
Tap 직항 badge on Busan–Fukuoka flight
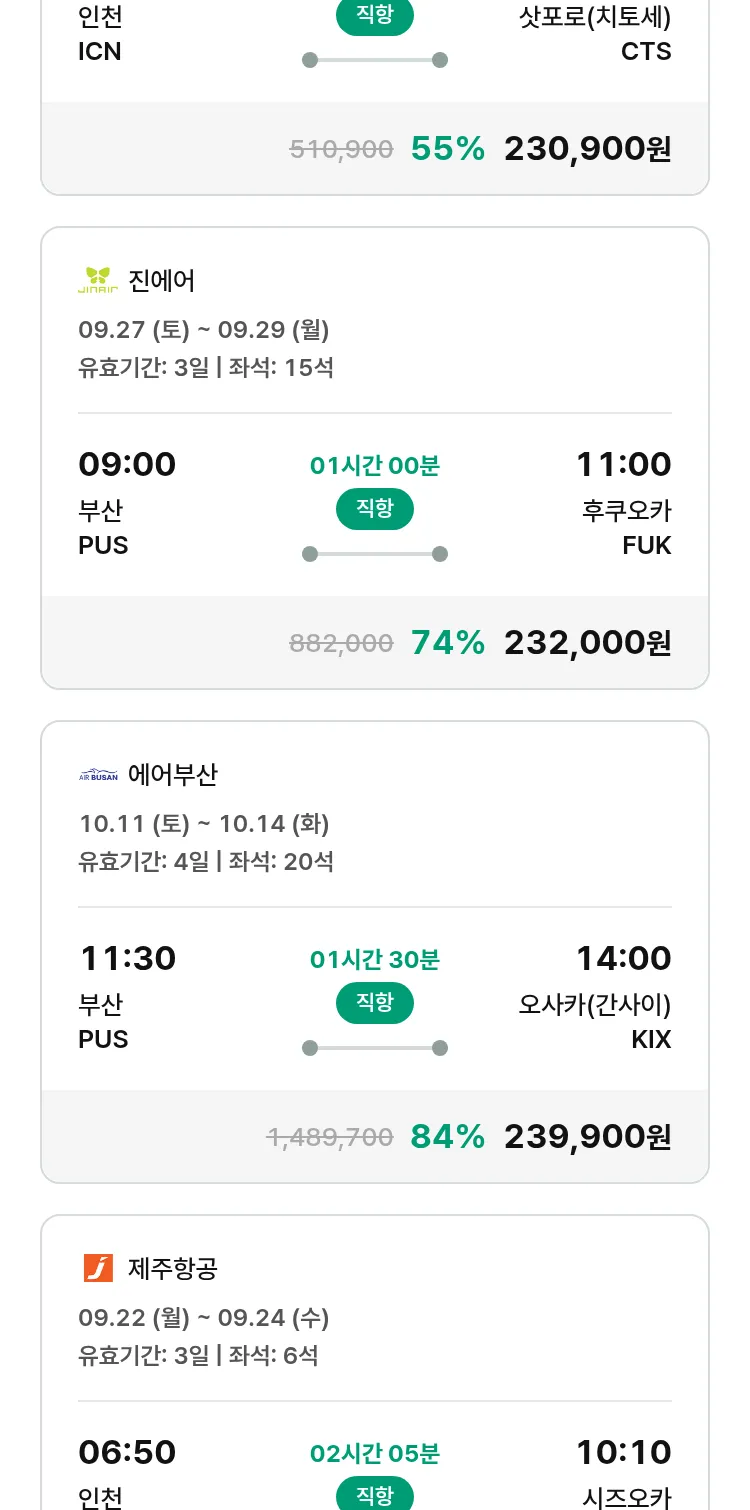[375, 509]
